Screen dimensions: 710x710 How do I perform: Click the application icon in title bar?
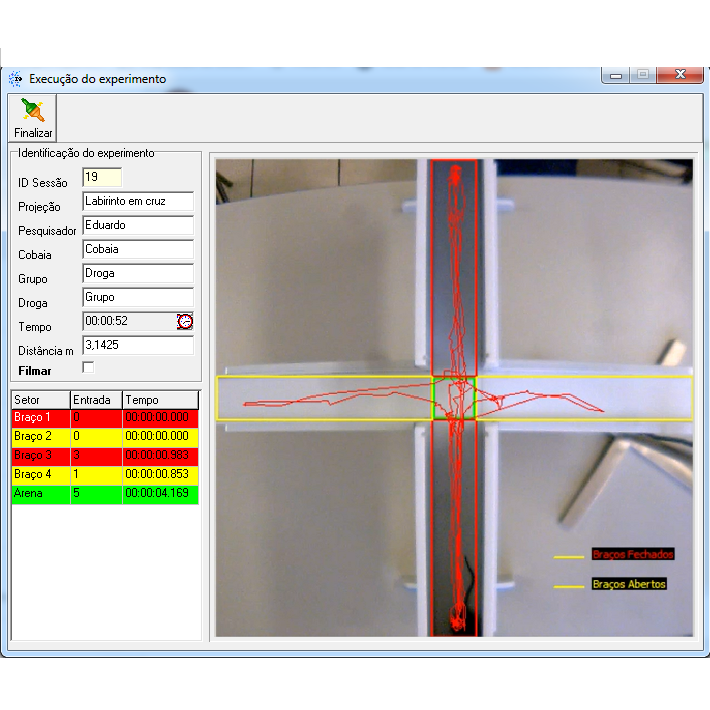[x=15, y=79]
